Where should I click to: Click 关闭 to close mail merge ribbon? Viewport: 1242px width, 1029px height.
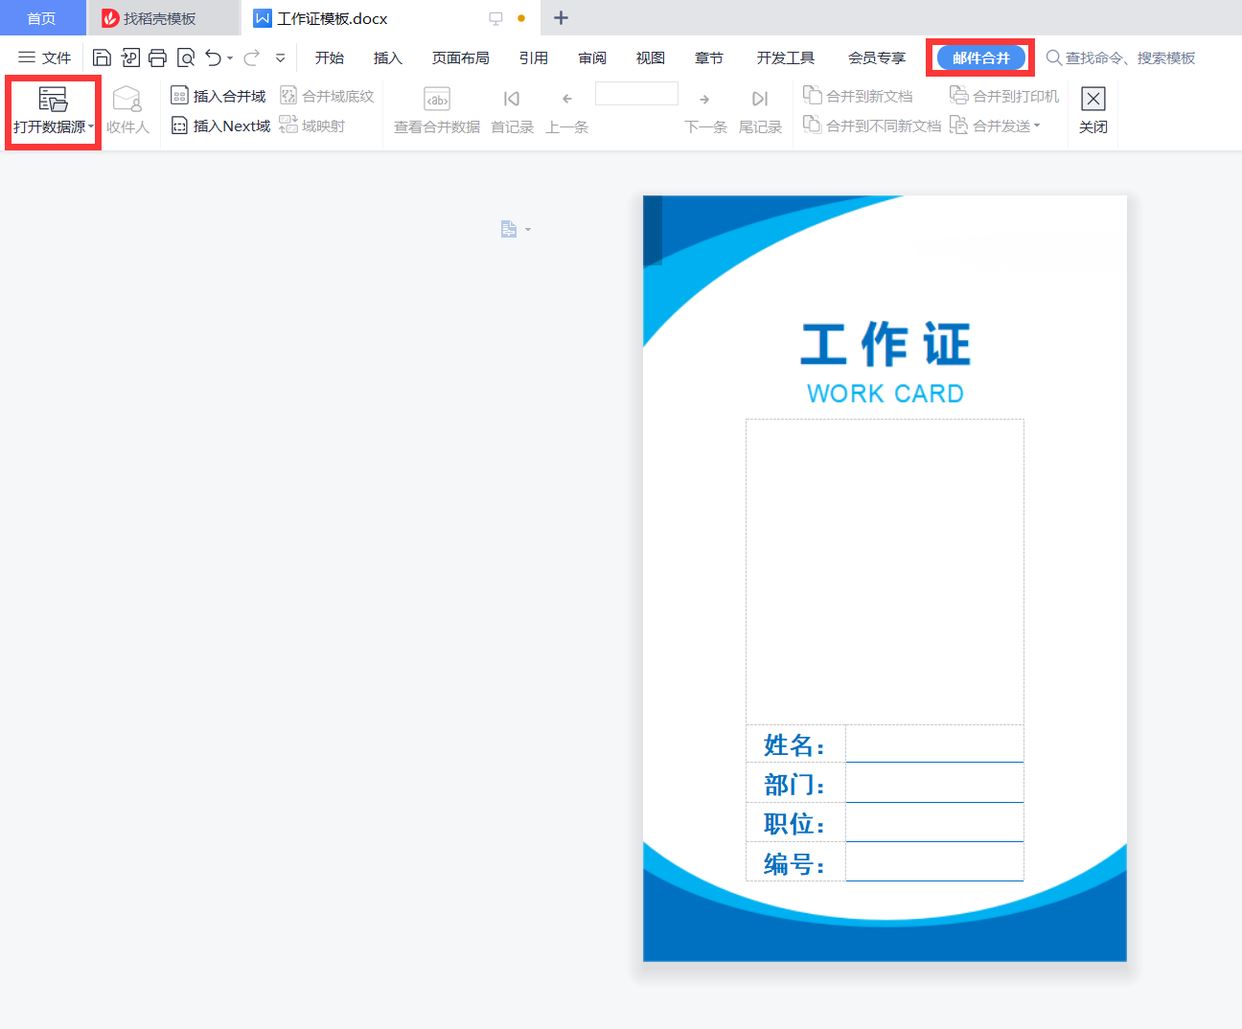1093,111
